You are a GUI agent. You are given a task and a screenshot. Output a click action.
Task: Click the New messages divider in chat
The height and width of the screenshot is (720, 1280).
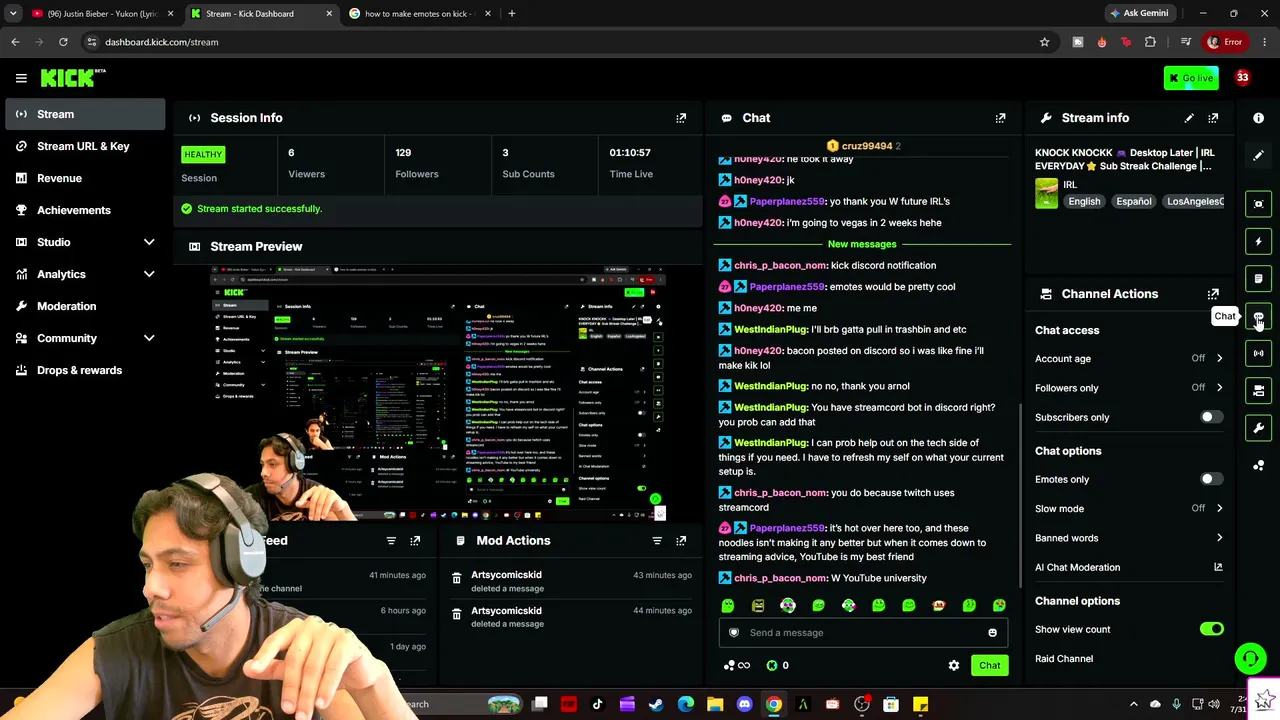(x=862, y=244)
